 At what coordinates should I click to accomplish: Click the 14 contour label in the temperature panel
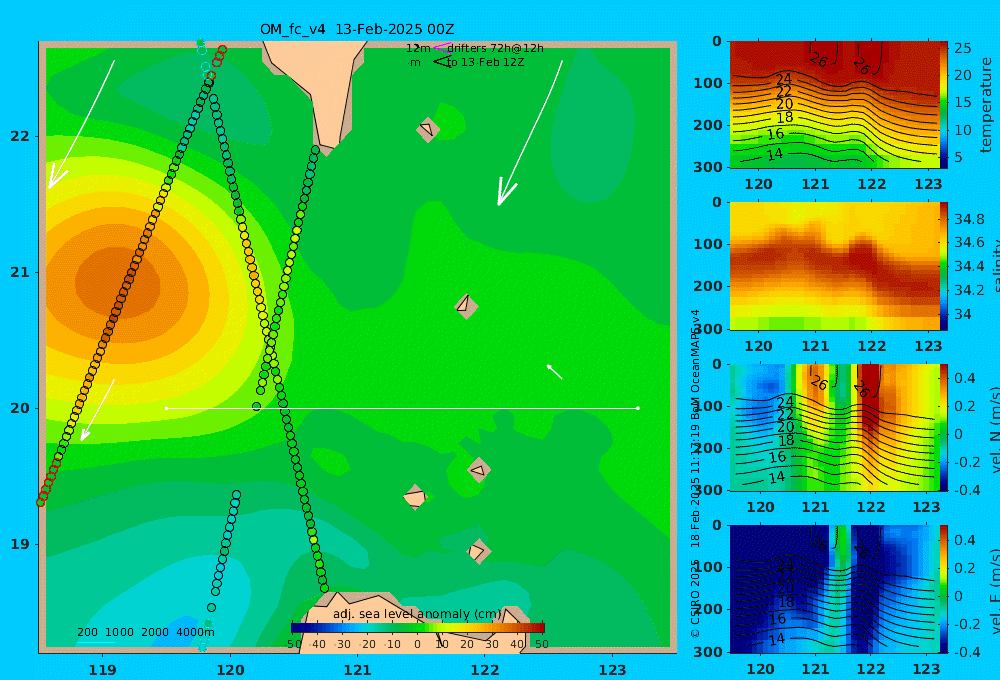coord(775,154)
